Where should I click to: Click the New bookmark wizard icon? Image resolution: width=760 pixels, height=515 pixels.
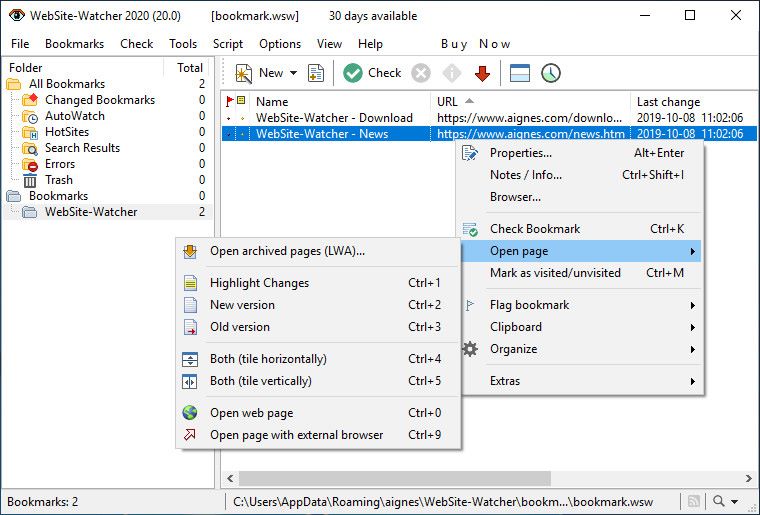[x=243, y=74]
